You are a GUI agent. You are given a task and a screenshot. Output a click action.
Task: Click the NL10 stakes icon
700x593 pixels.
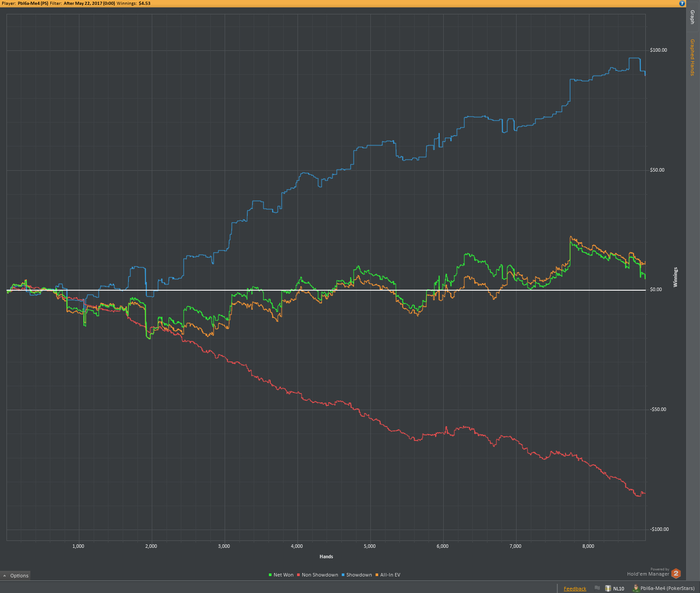608,588
